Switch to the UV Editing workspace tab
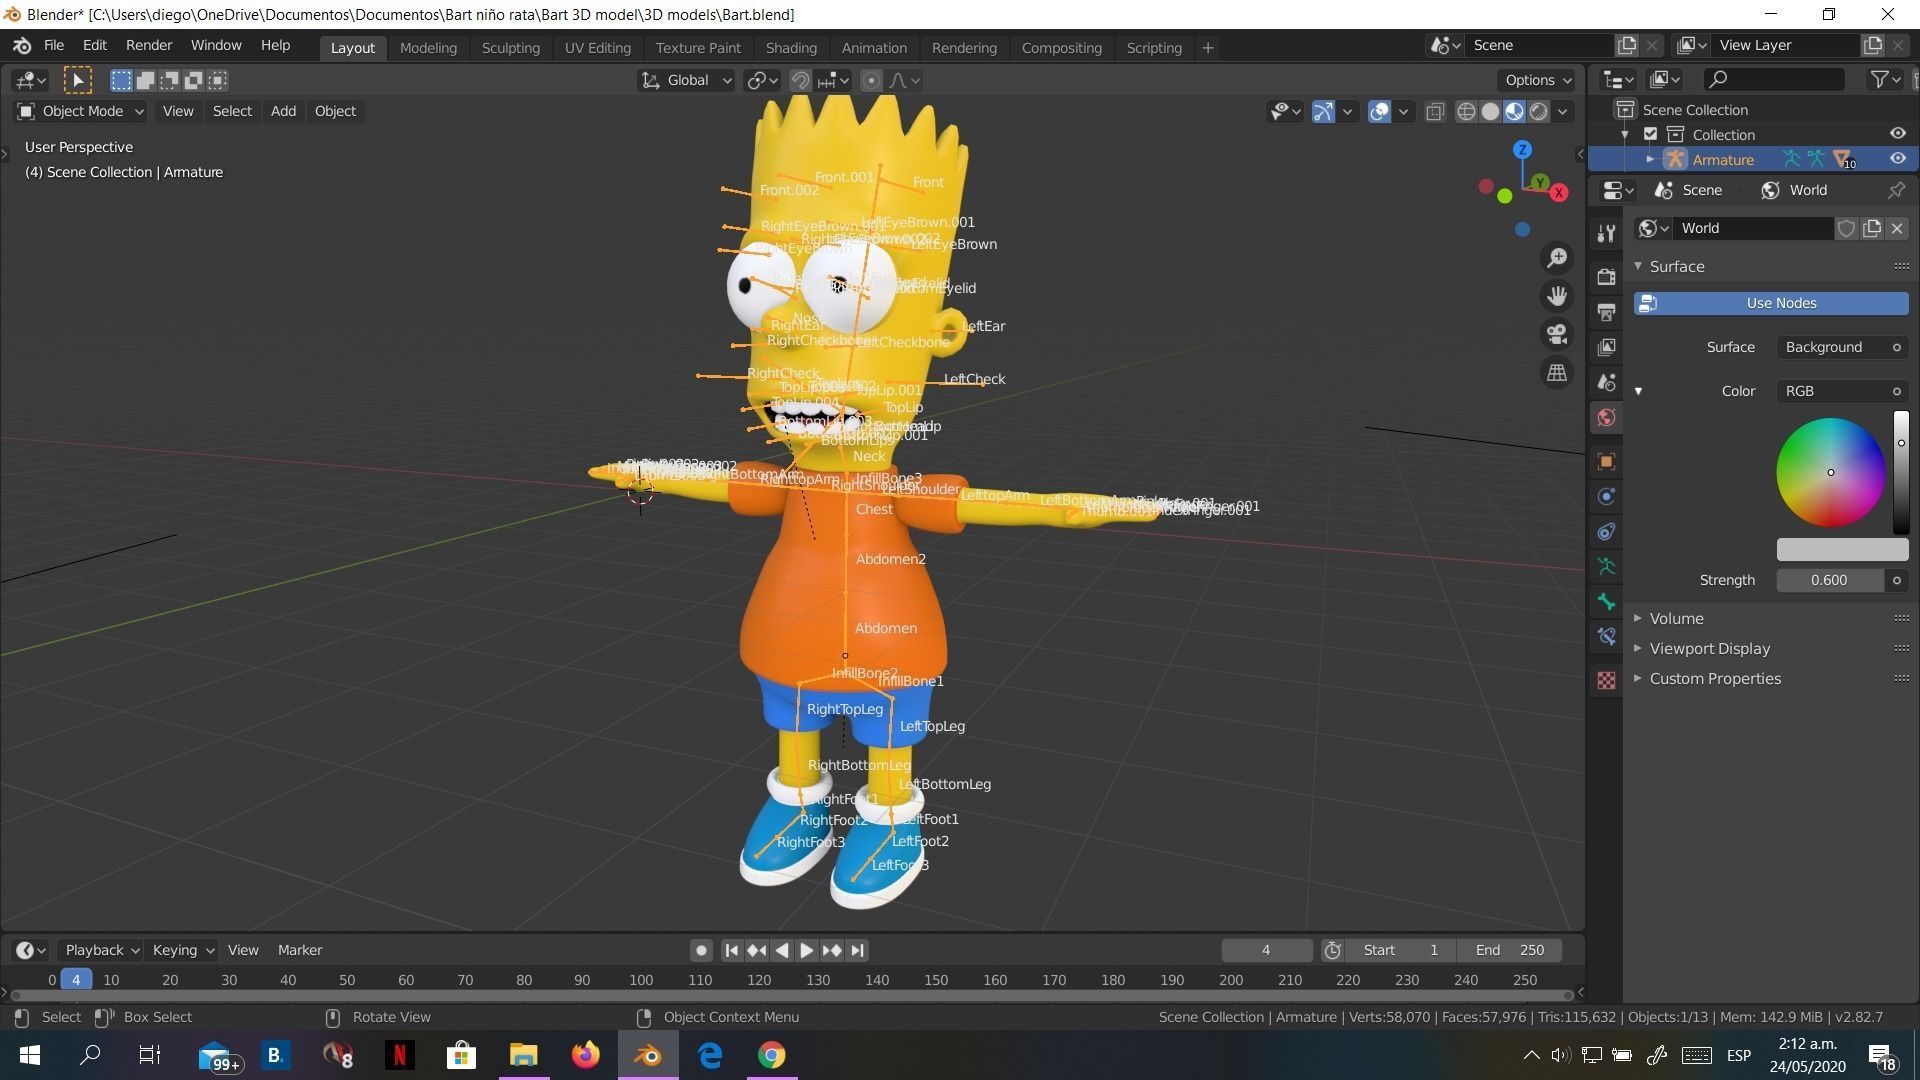The image size is (1920, 1080). (x=597, y=48)
